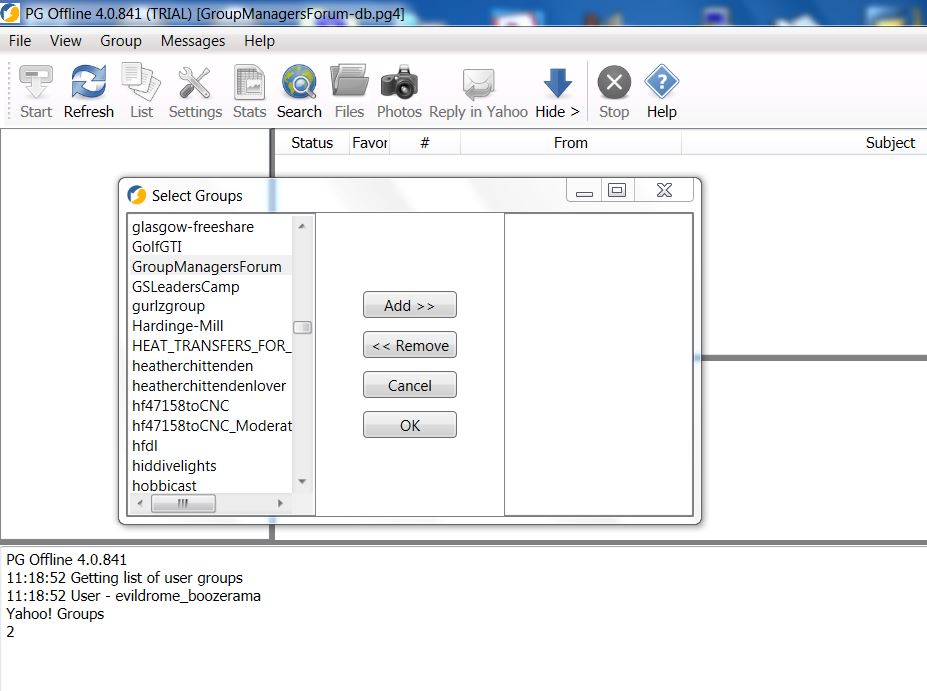
Task: Open the Files folder icon
Action: [349, 80]
